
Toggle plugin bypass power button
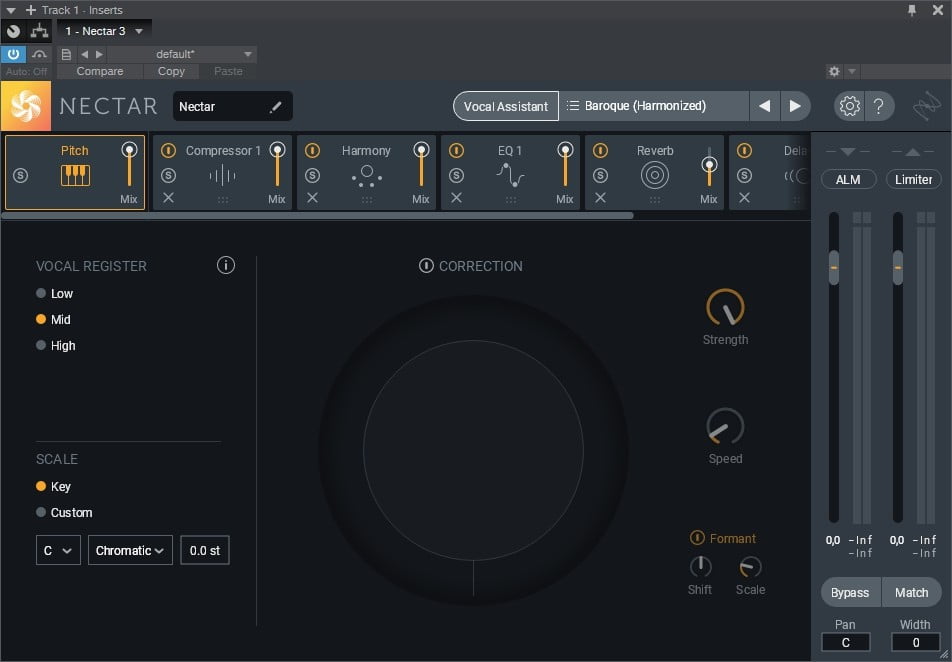(13, 54)
